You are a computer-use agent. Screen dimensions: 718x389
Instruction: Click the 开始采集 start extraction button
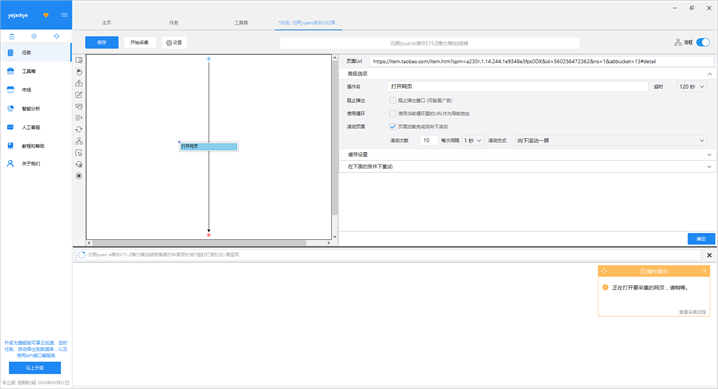[140, 43]
